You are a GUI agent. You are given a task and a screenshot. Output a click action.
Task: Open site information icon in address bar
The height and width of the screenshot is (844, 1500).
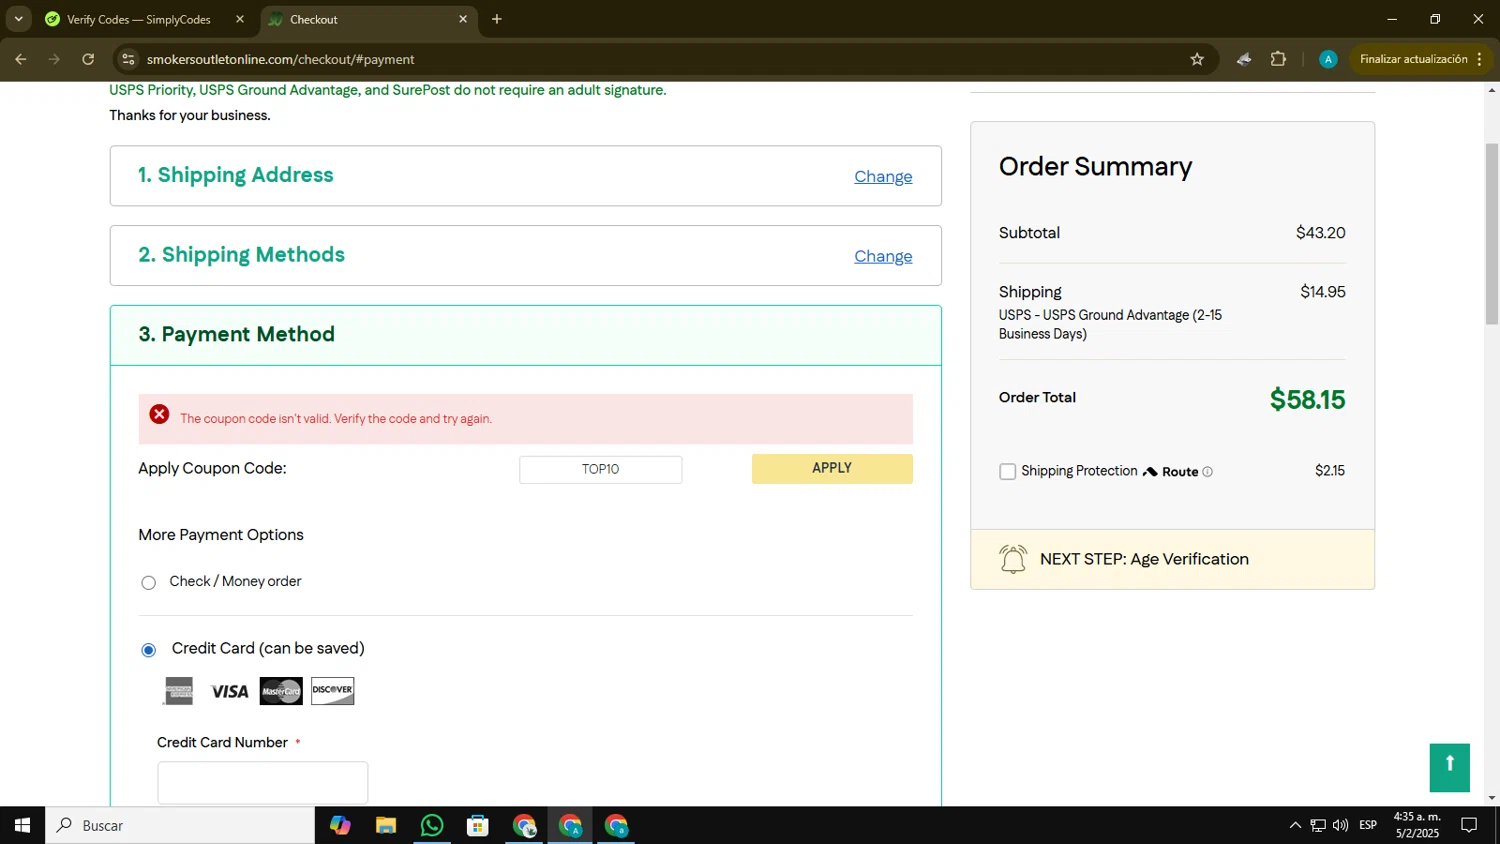[x=128, y=59]
